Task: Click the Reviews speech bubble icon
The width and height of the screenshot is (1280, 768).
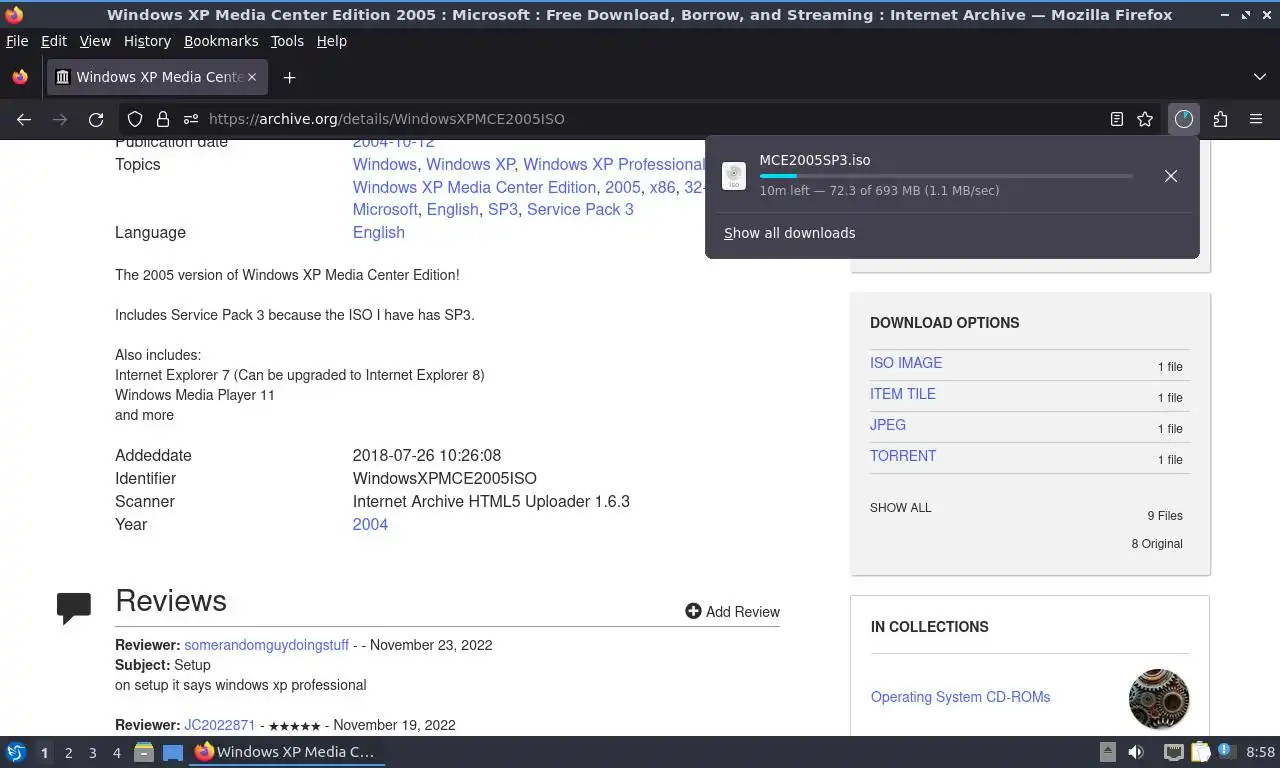Action: pos(74,608)
